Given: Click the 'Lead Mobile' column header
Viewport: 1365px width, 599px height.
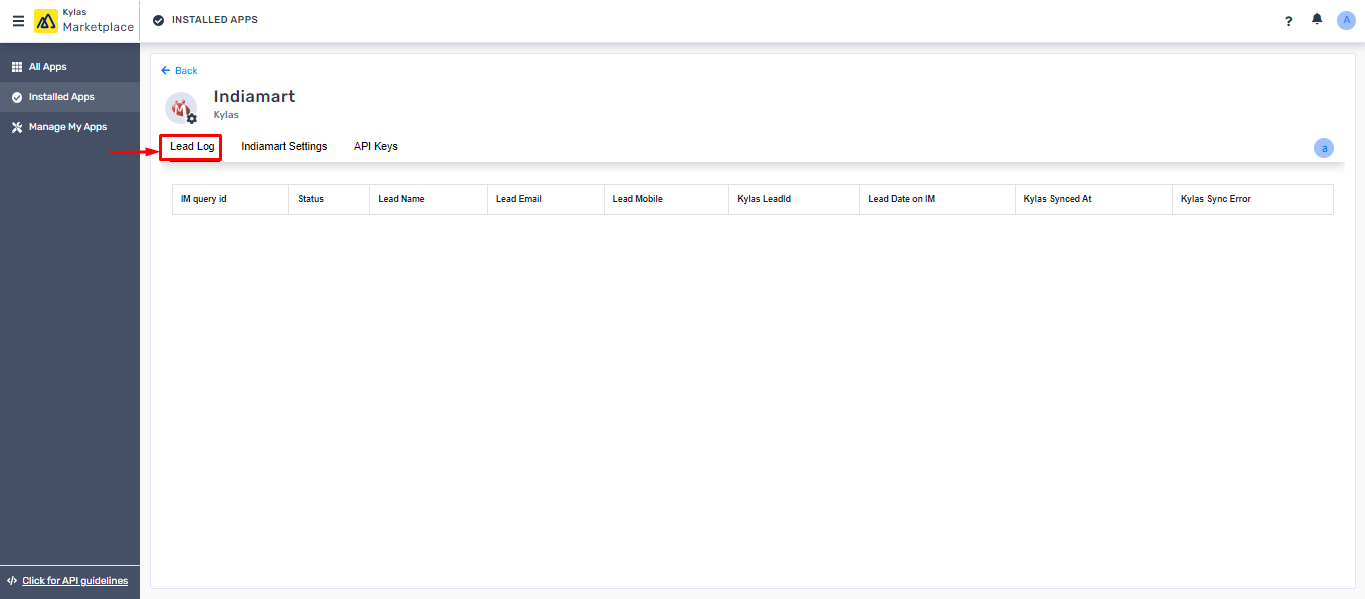Looking at the screenshot, I should [x=666, y=199].
